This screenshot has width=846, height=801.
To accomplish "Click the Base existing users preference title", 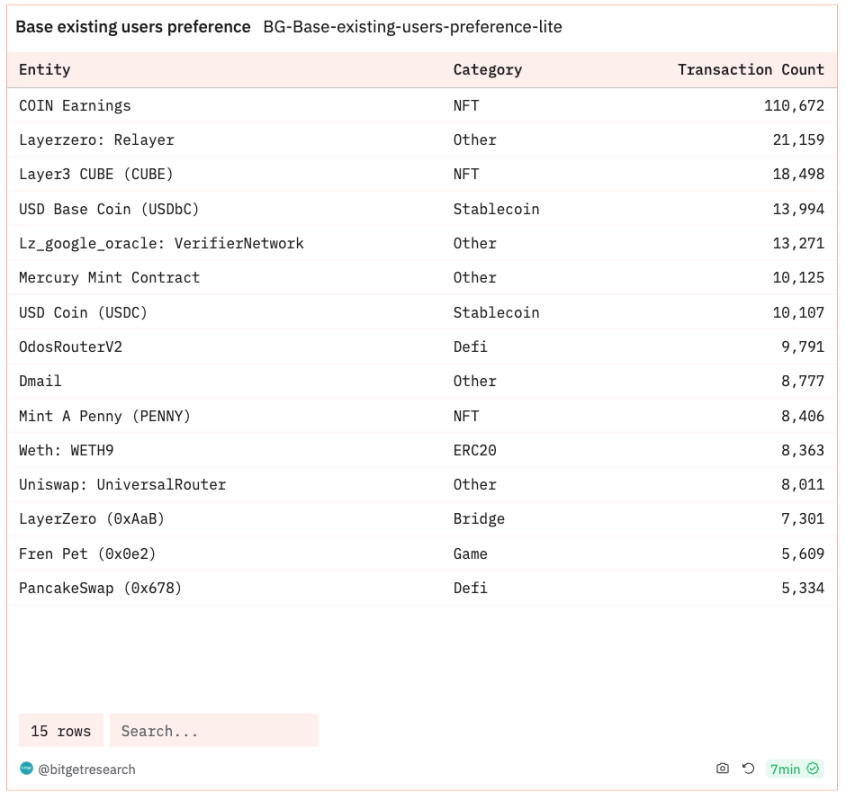I will [x=133, y=26].
